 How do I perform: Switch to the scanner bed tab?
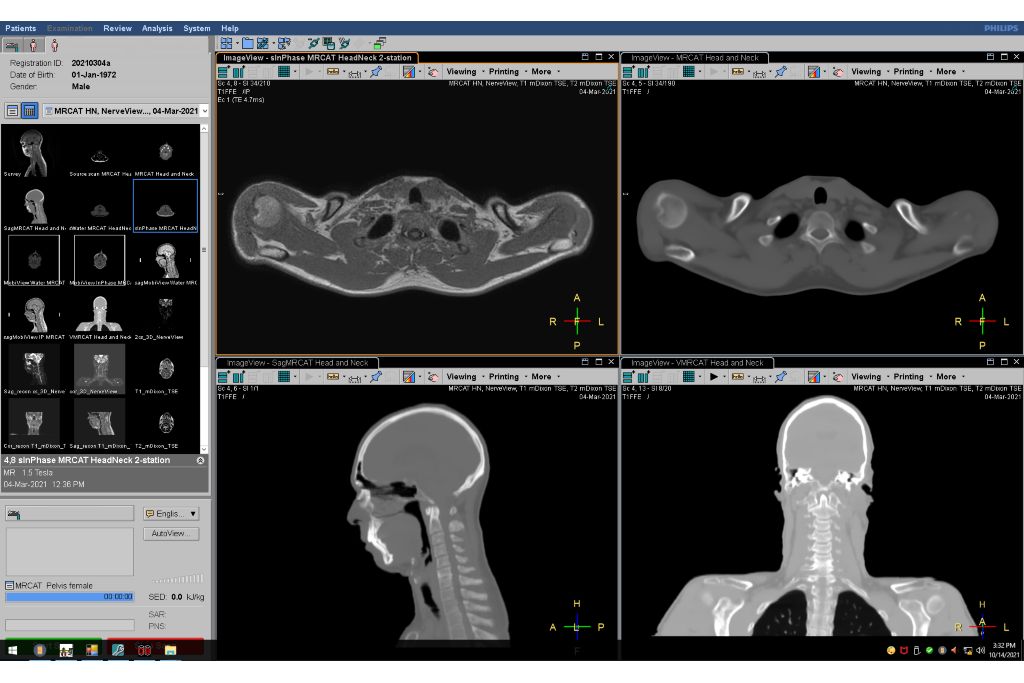coord(11,45)
